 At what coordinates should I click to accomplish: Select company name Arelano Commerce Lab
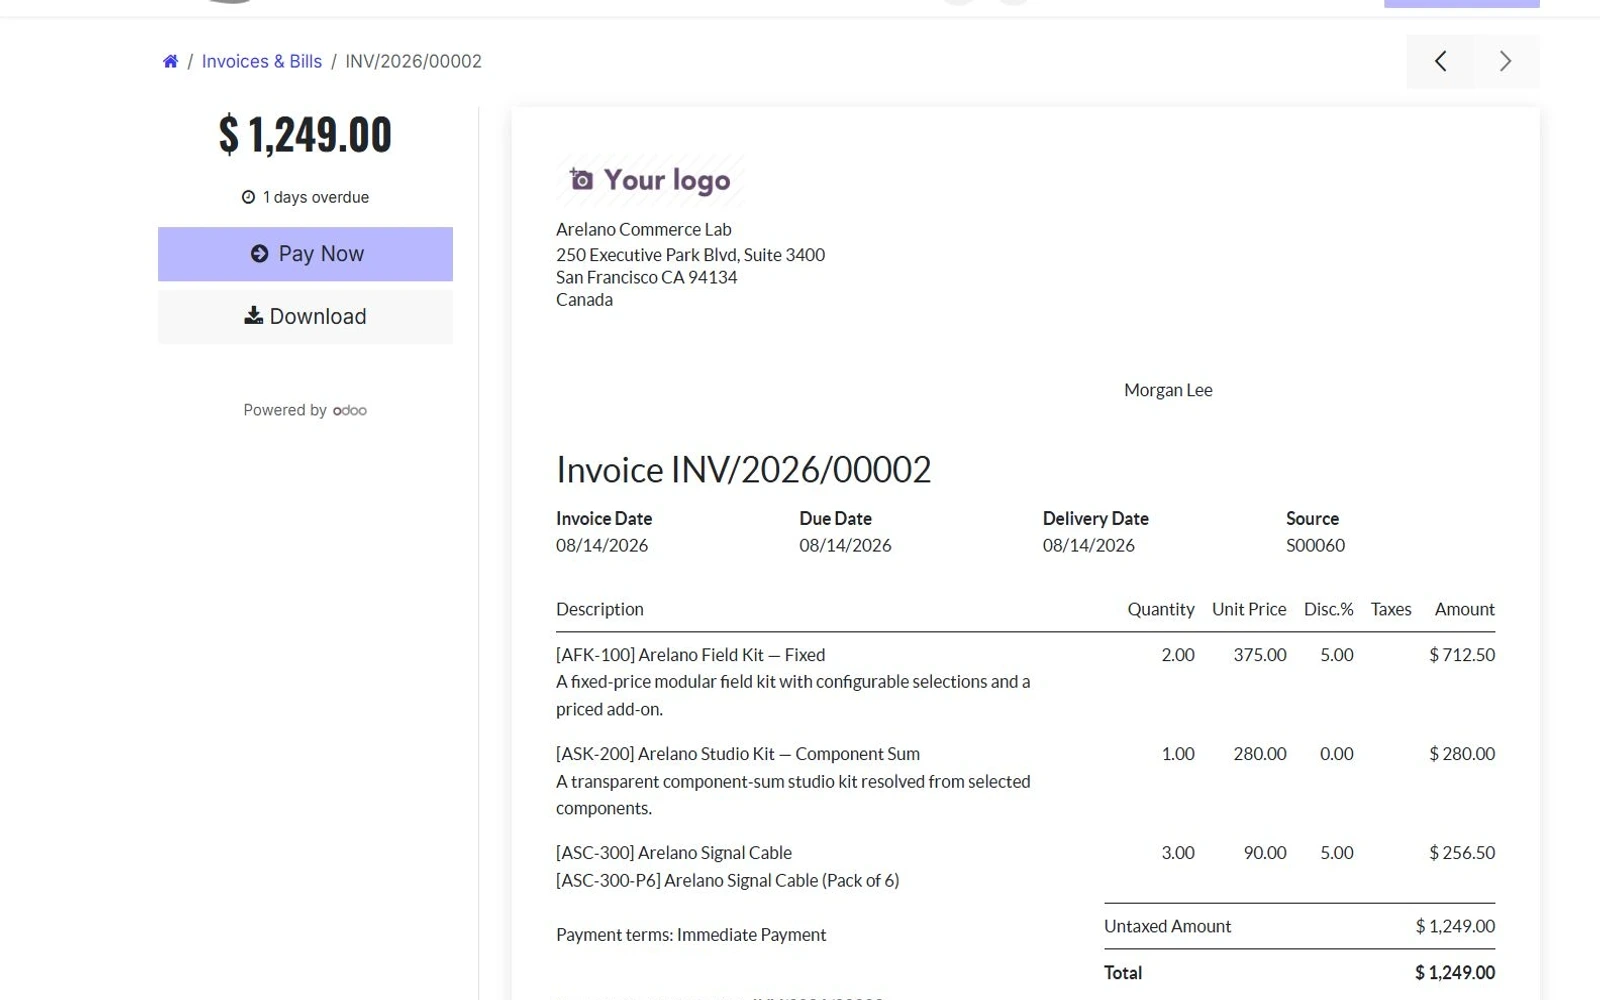tap(644, 229)
